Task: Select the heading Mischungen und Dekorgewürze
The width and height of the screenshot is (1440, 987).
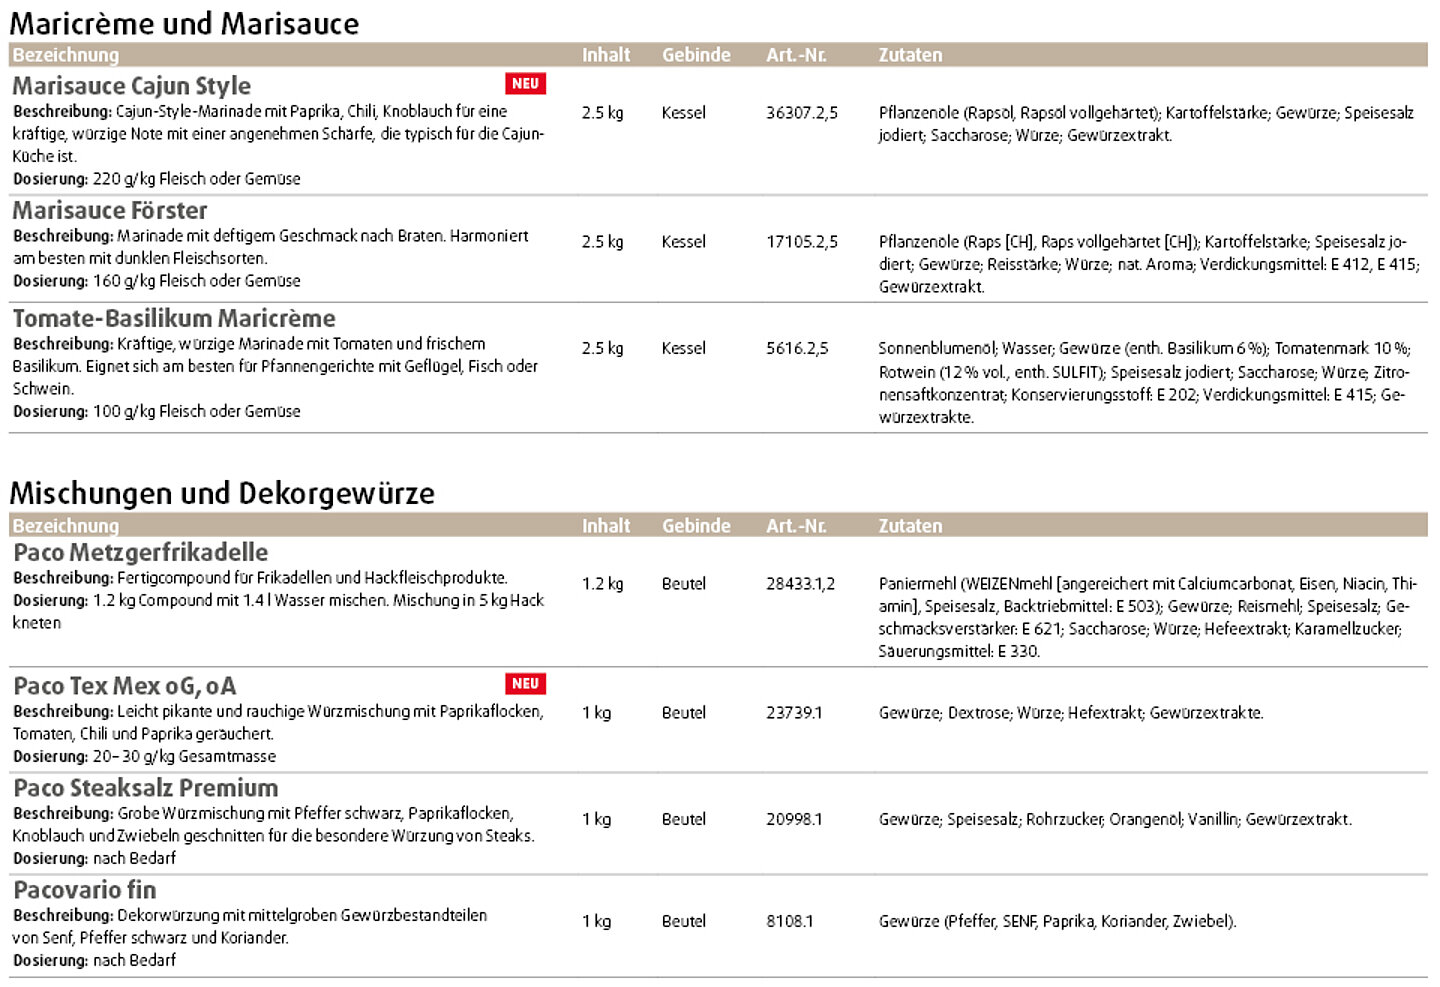Action: pos(222,493)
